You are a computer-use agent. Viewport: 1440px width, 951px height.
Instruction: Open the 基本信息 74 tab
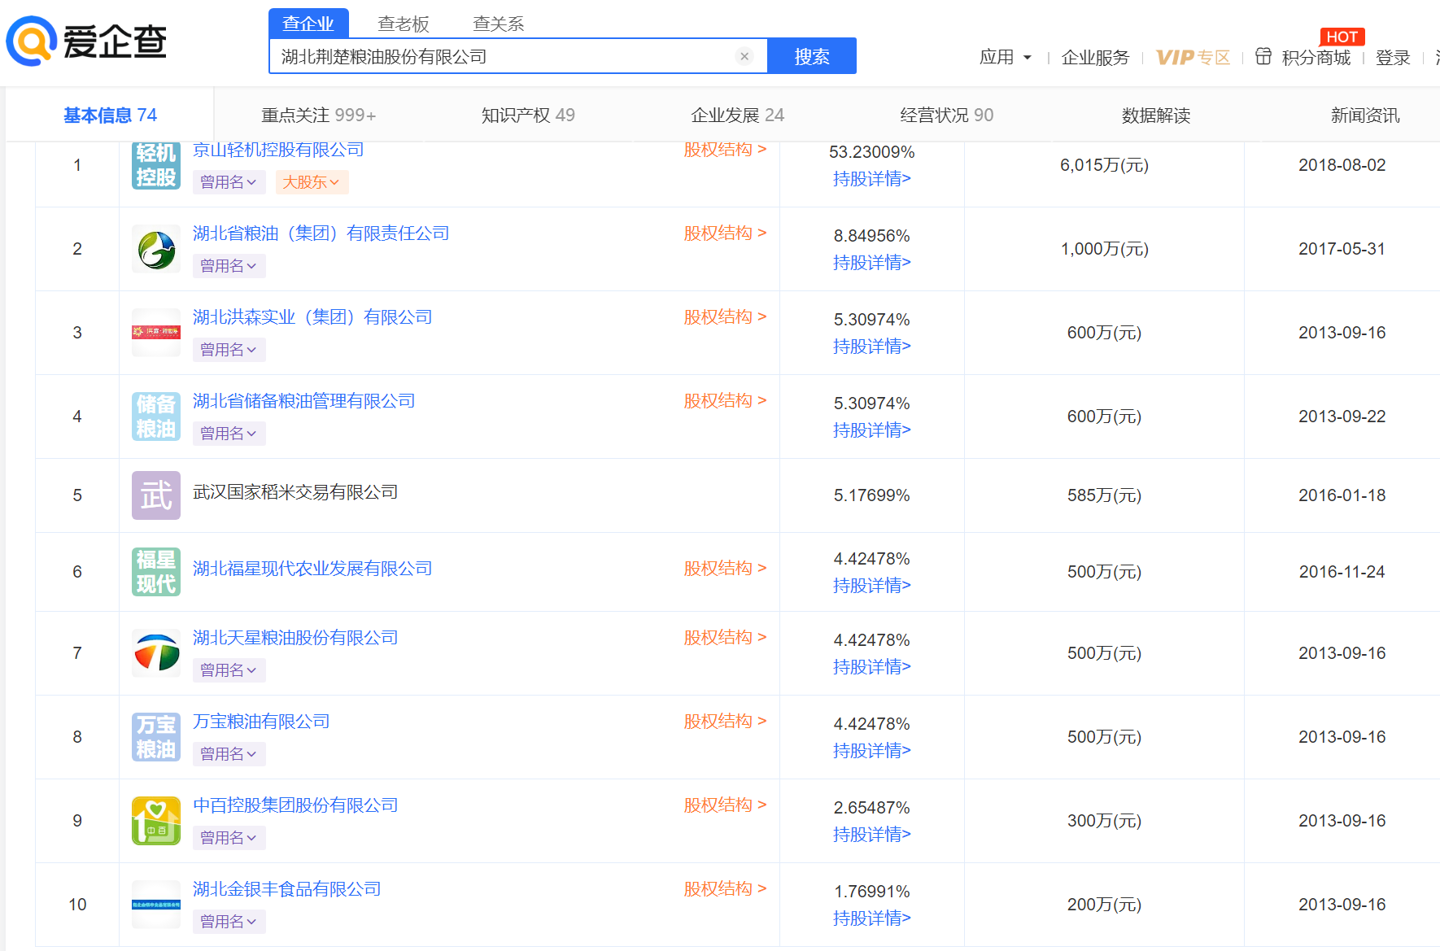(x=110, y=115)
